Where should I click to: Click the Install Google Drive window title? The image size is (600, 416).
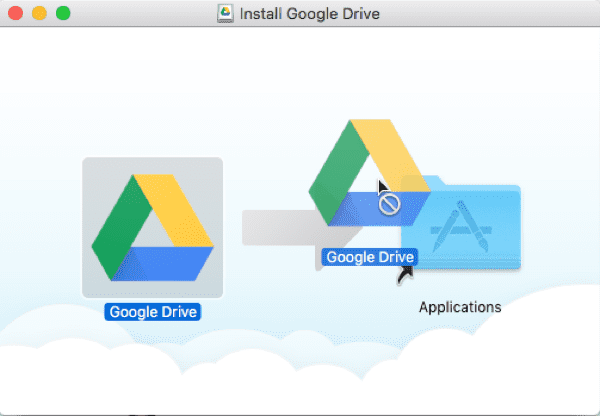[310, 14]
